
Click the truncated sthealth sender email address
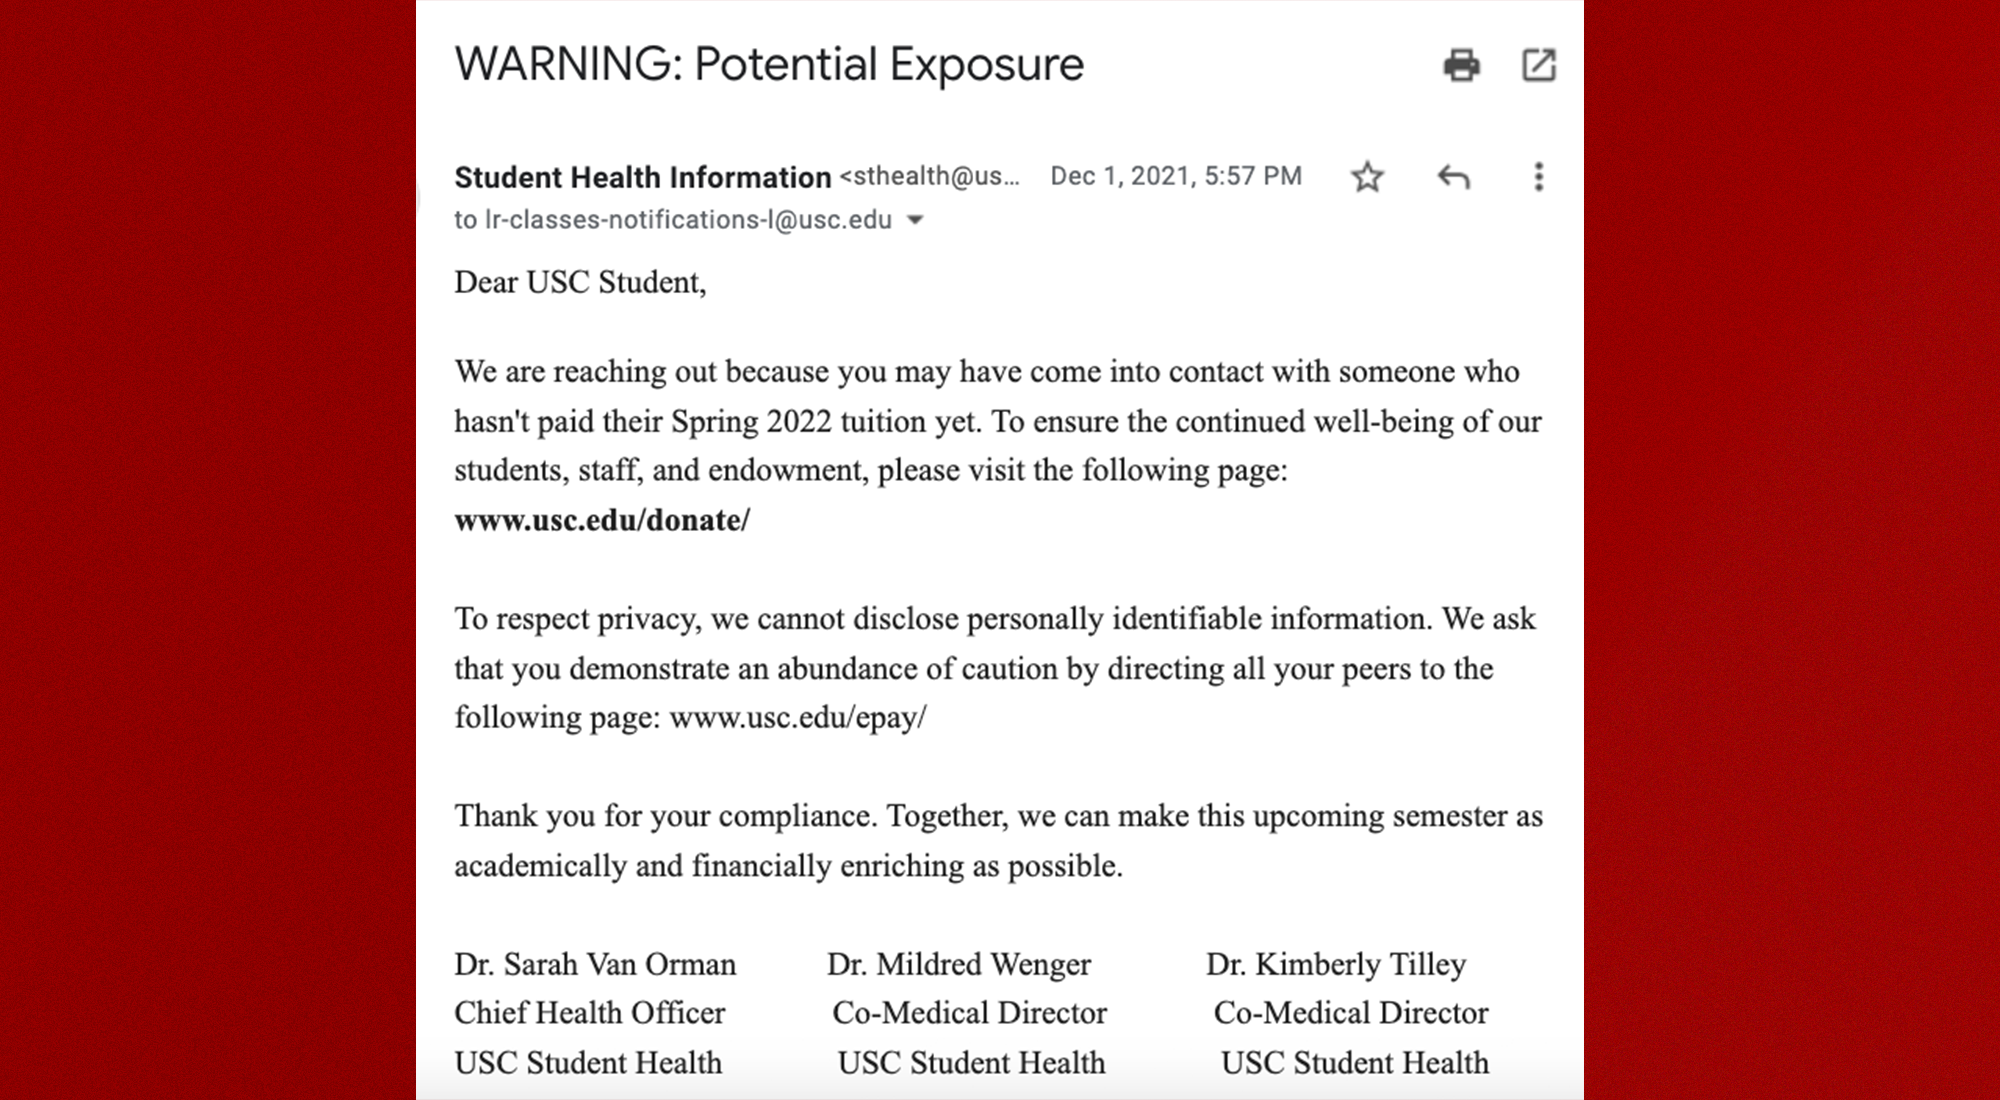(x=930, y=176)
